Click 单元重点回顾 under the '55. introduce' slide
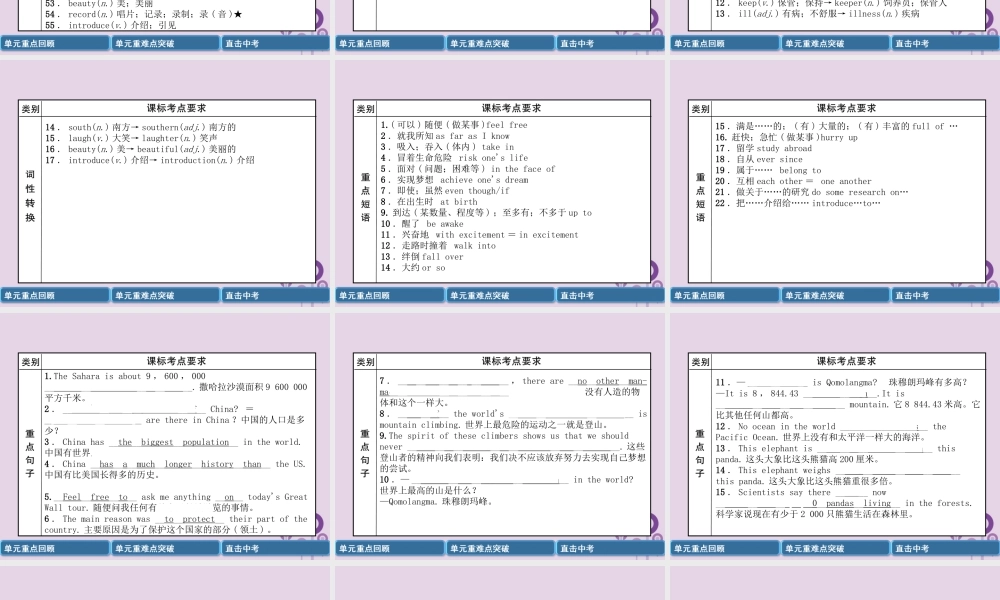 [x=55, y=43]
